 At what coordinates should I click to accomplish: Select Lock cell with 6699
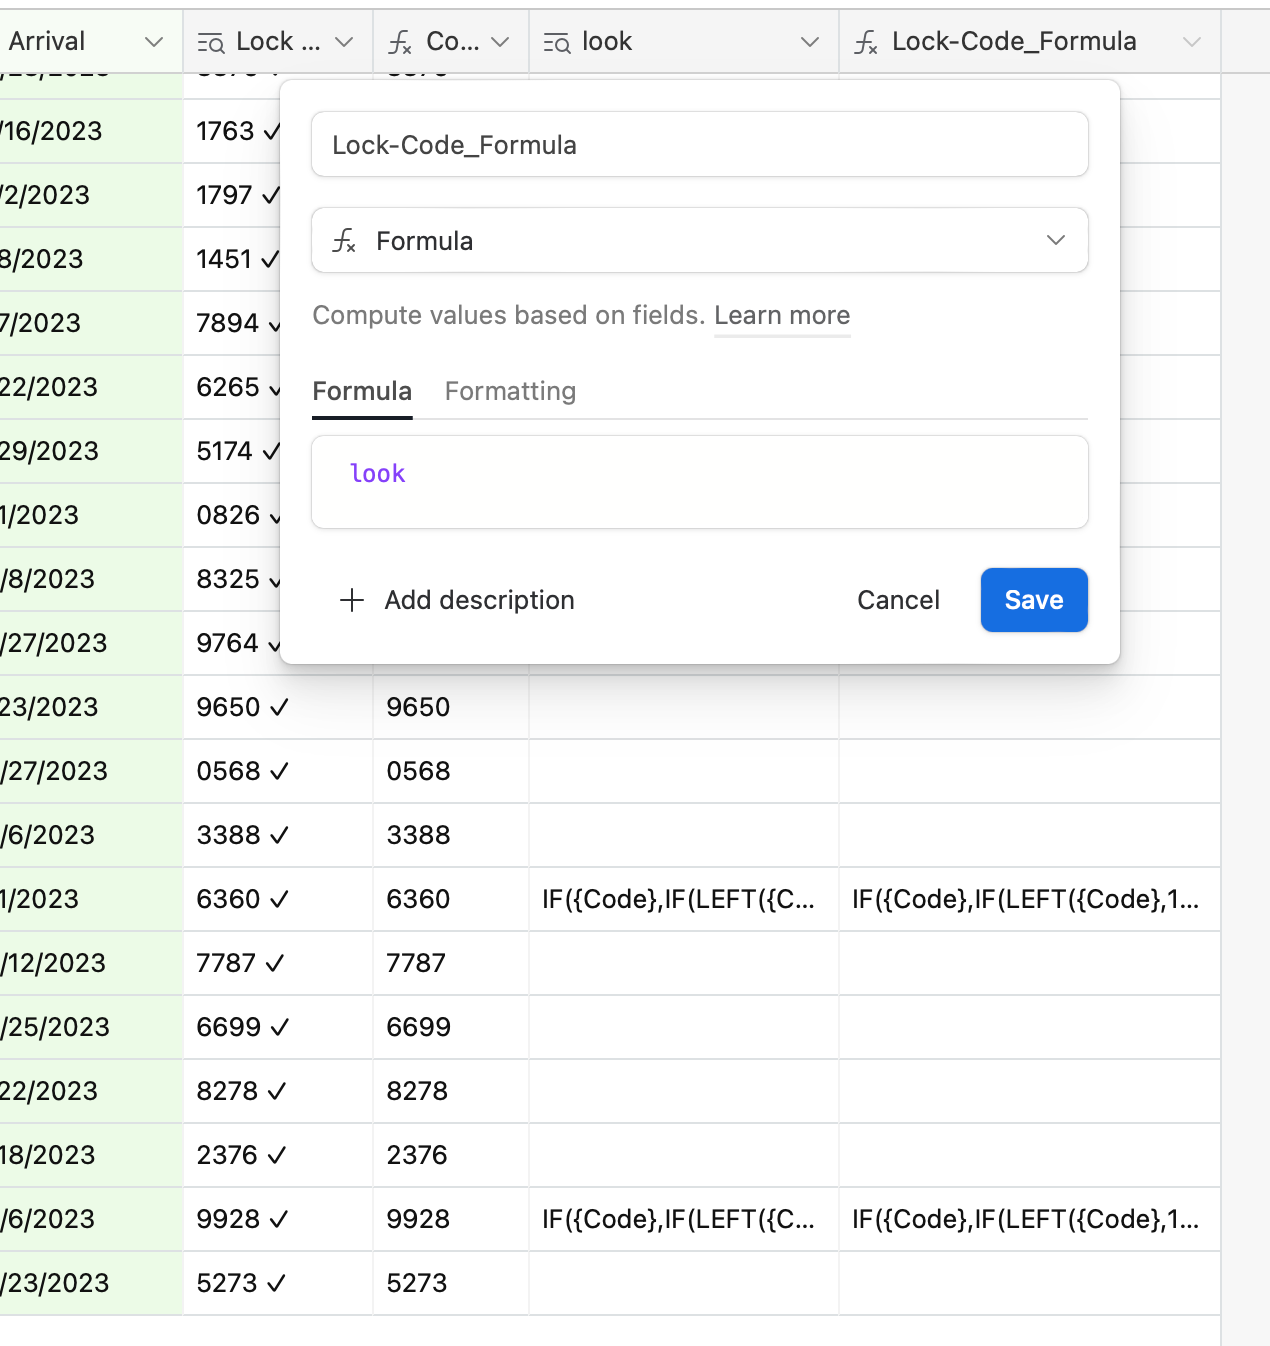coord(278,1027)
